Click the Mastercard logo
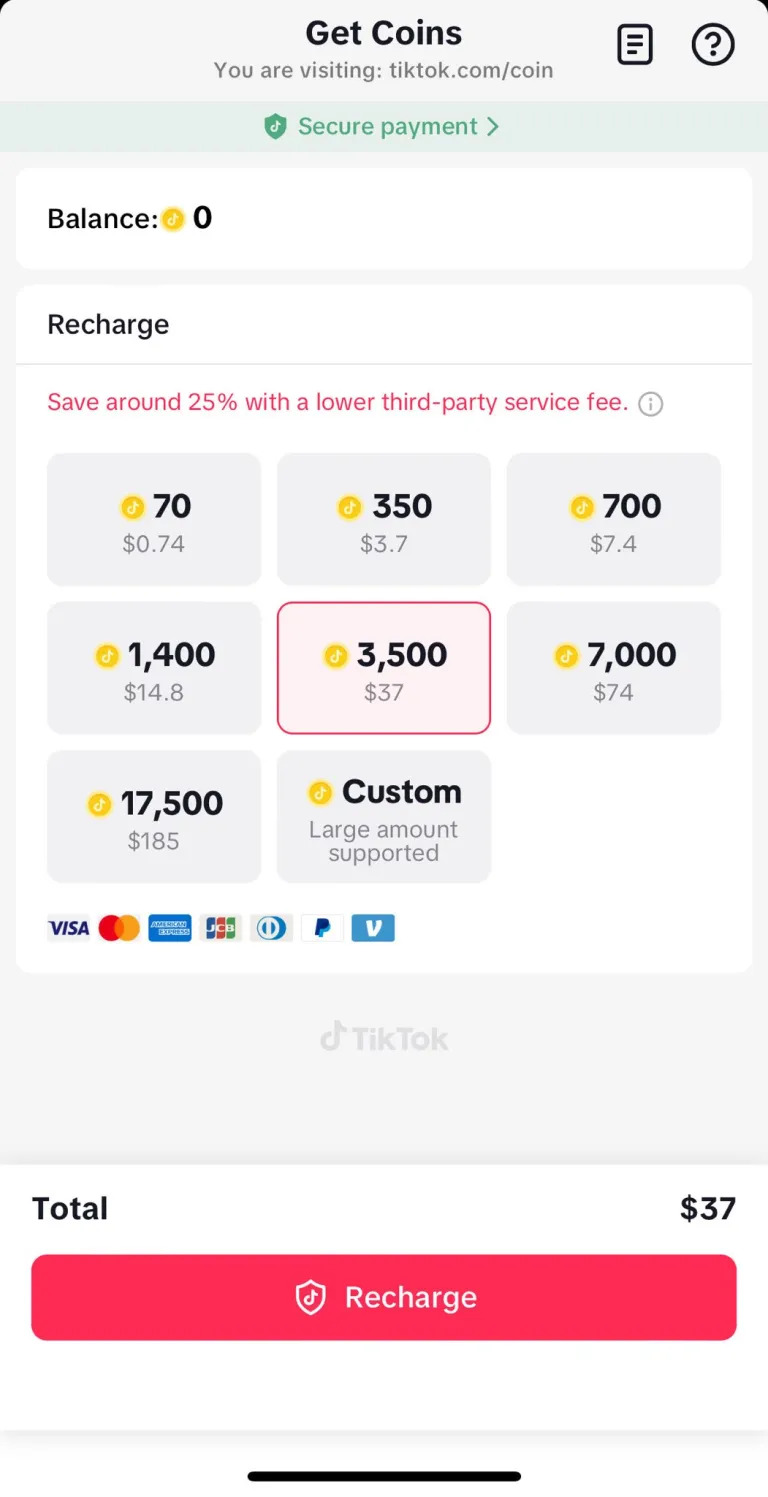This screenshot has height=1497, width=768. [120, 928]
